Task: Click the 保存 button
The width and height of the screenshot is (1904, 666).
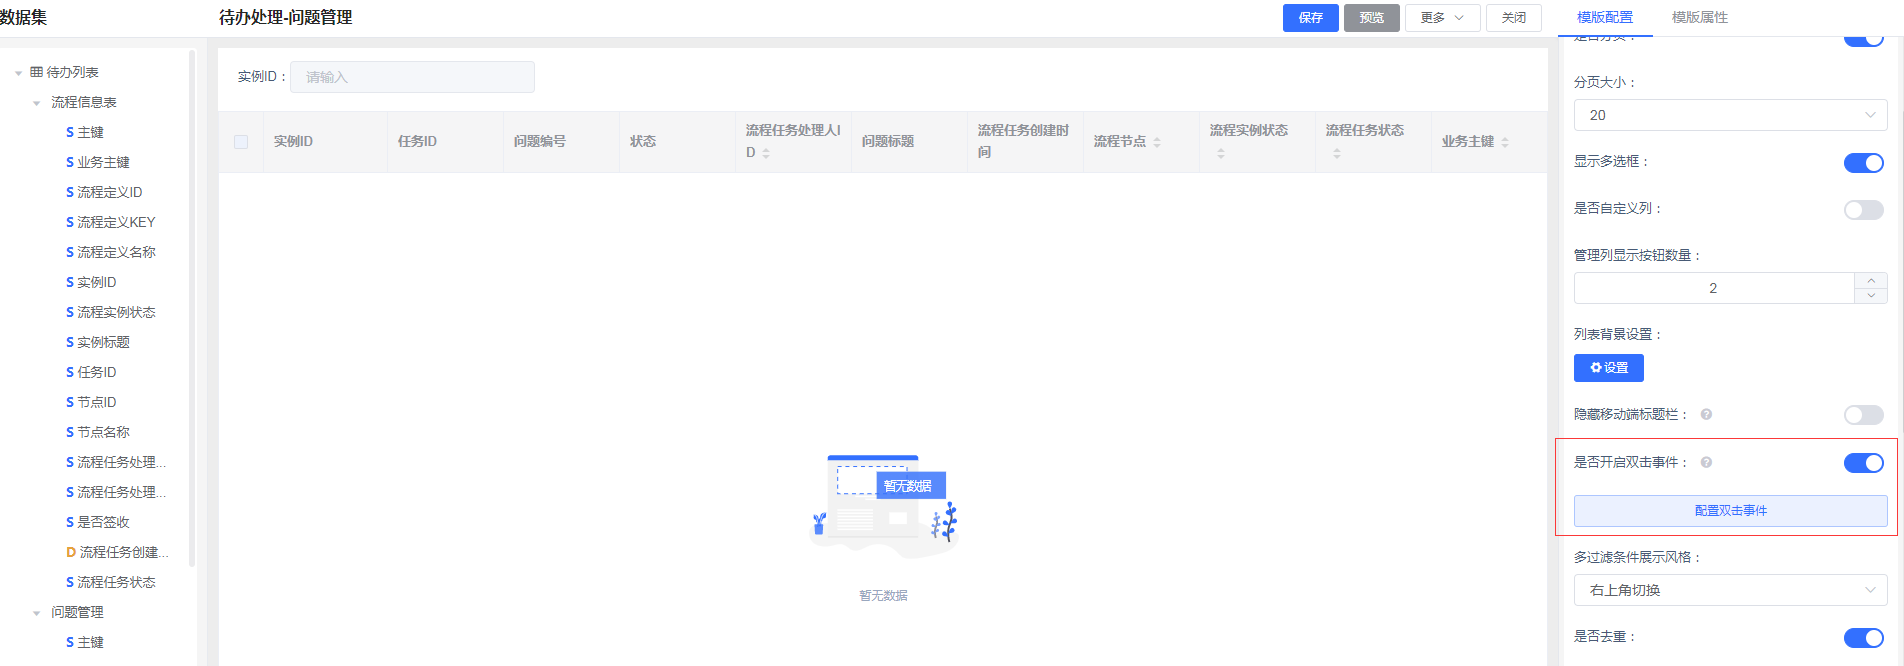Action: 1310,18
